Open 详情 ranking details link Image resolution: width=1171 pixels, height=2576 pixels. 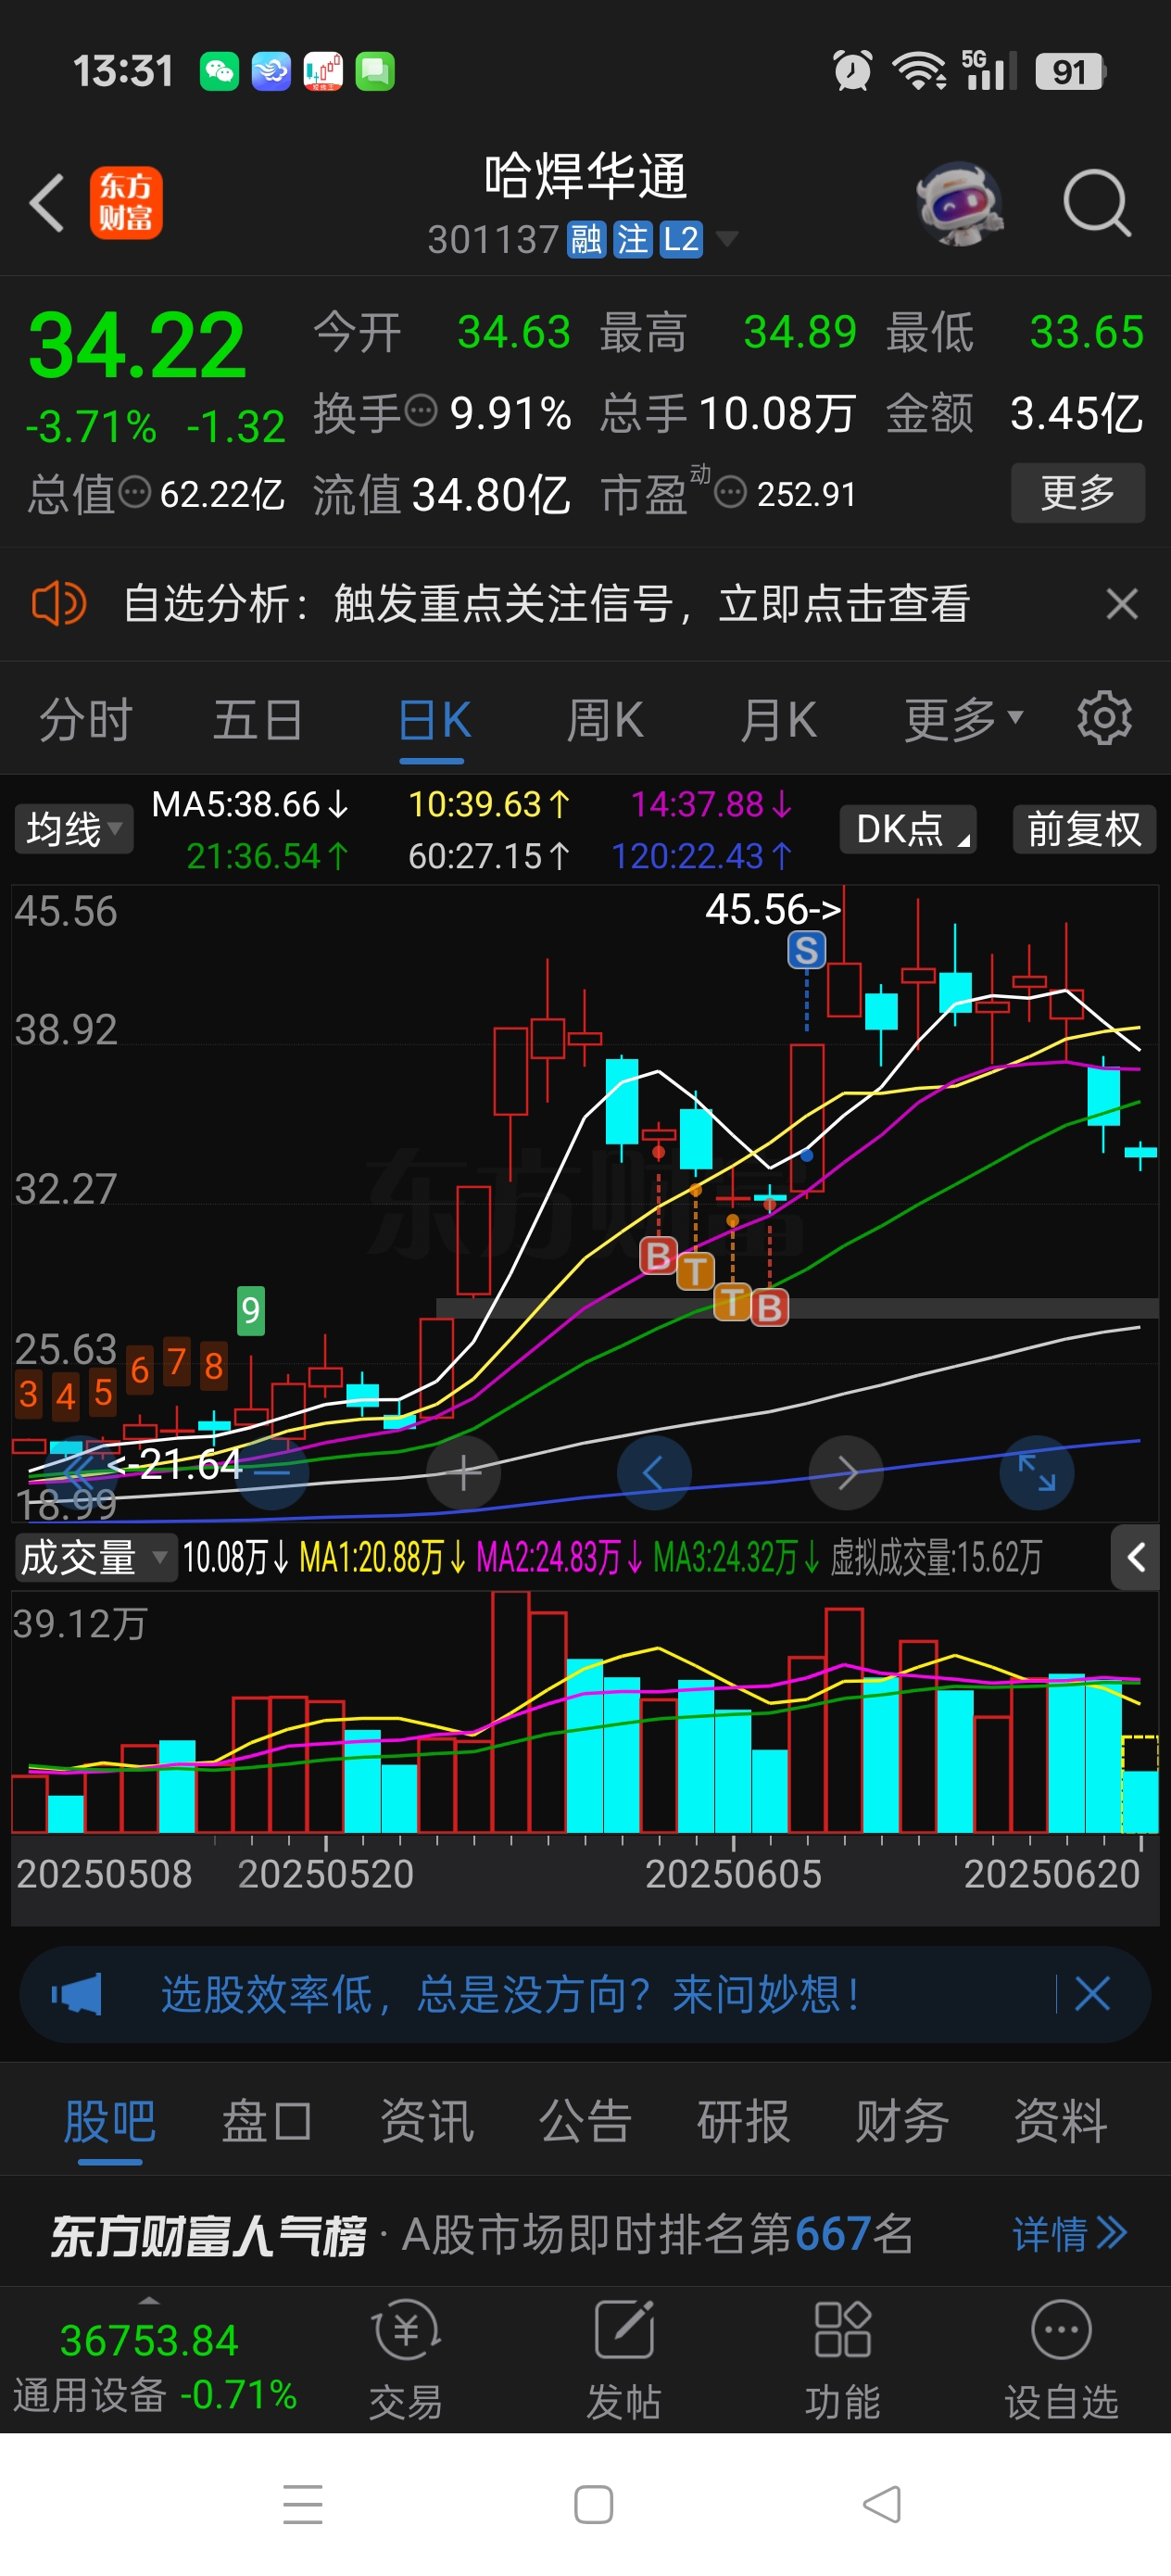pyautogui.click(x=1070, y=2233)
